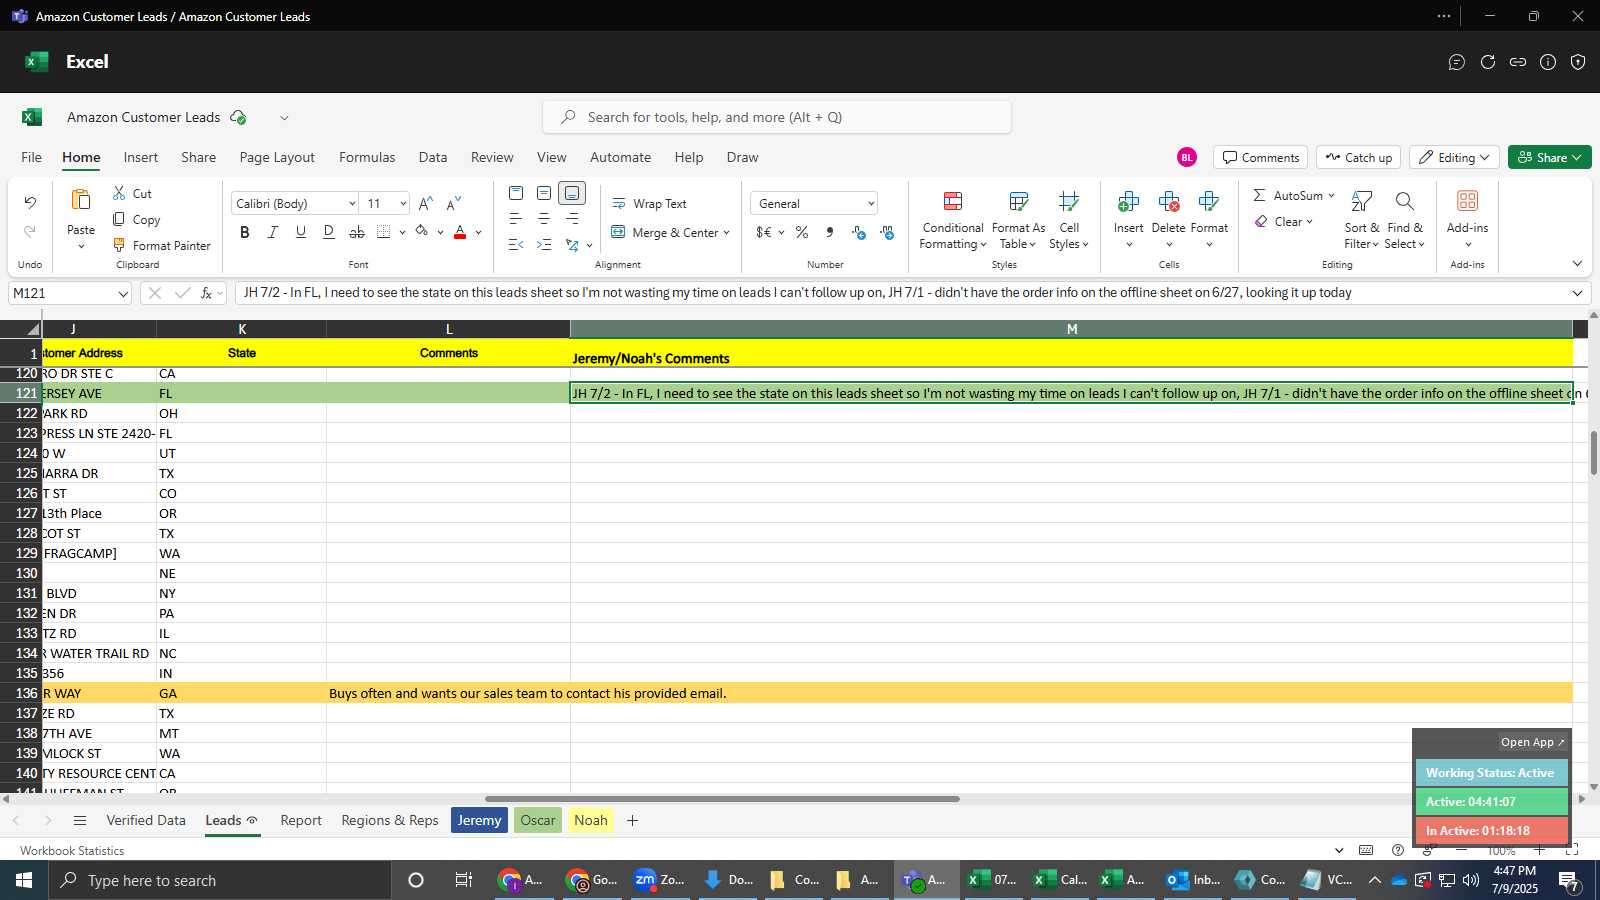
Task: Click AutoSum
Action: click(1287, 195)
